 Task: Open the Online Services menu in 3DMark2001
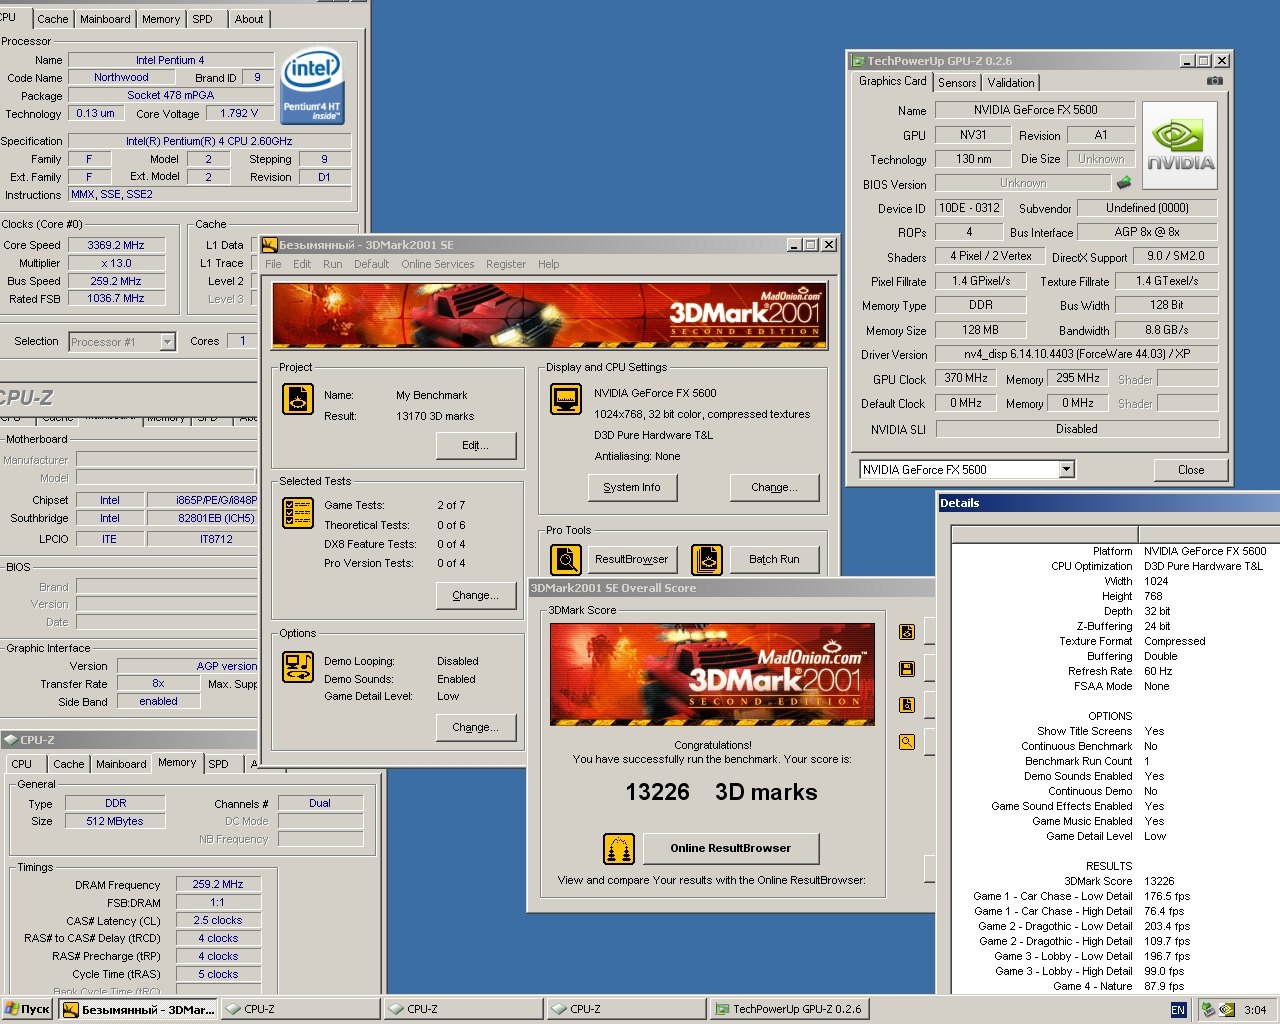point(438,264)
